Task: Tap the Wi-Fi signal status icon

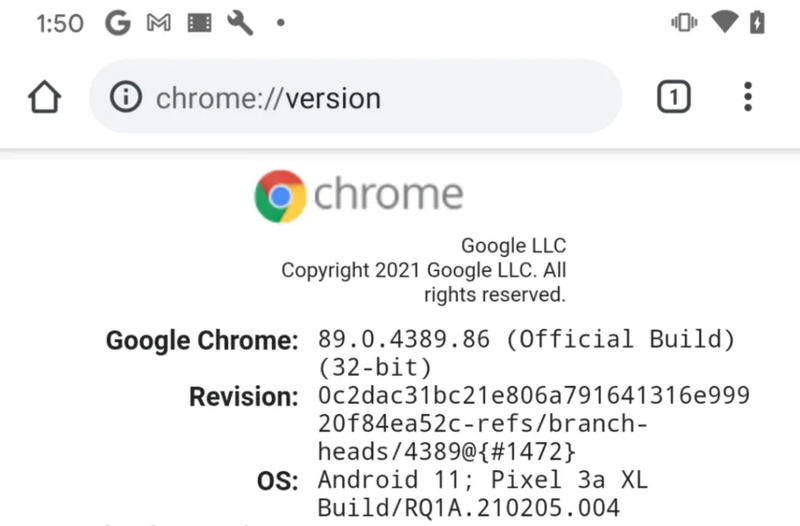Action: (x=725, y=22)
